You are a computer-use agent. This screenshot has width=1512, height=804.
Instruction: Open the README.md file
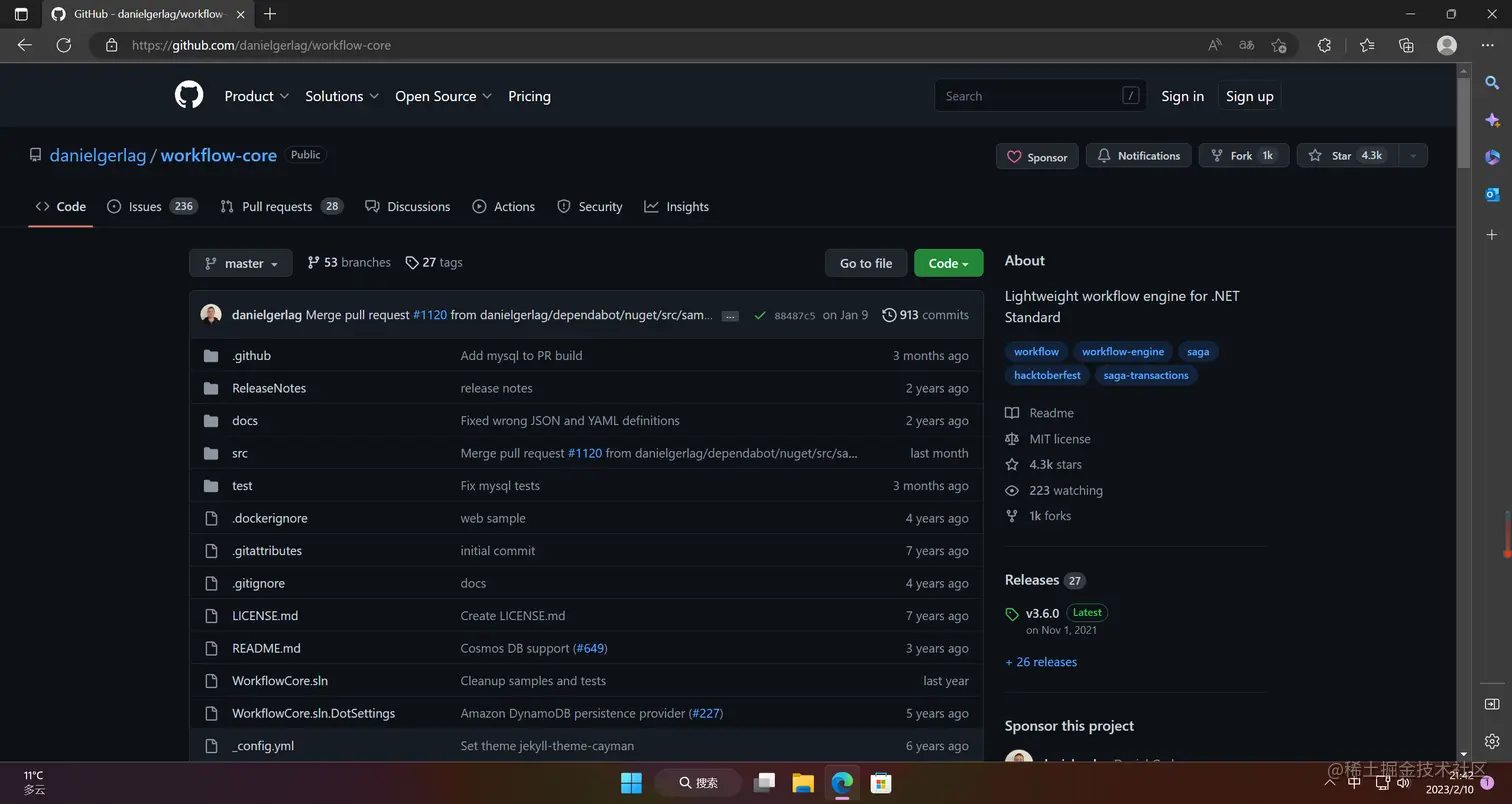(266, 648)
